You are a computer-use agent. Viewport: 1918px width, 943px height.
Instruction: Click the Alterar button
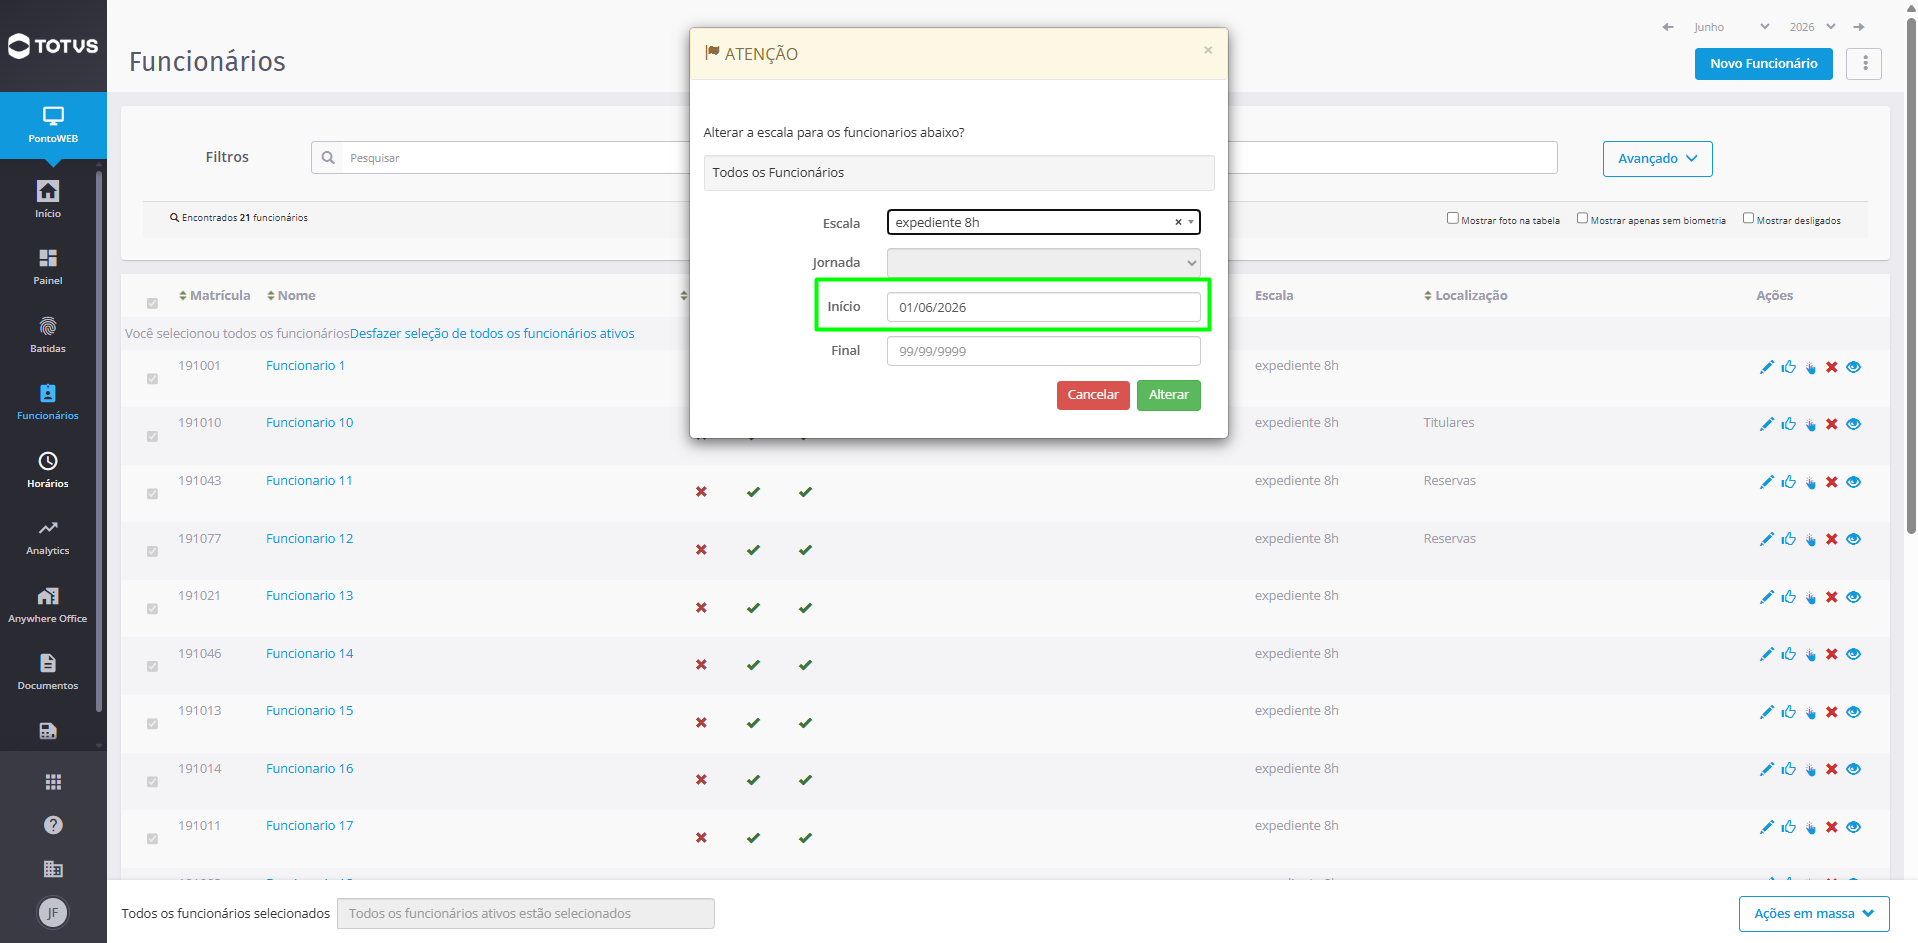(x=1168, y=395)
